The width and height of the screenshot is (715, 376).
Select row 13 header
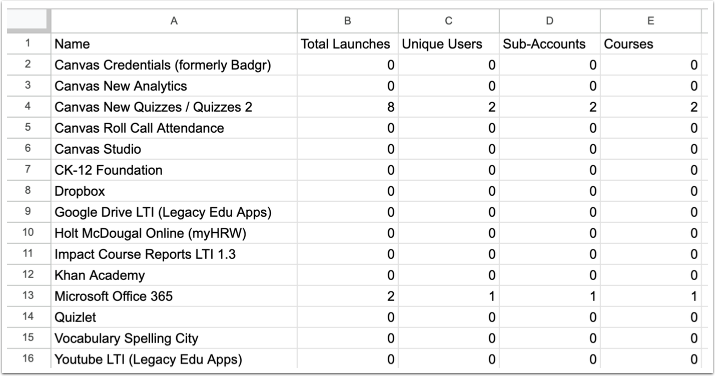pos(28,296)
